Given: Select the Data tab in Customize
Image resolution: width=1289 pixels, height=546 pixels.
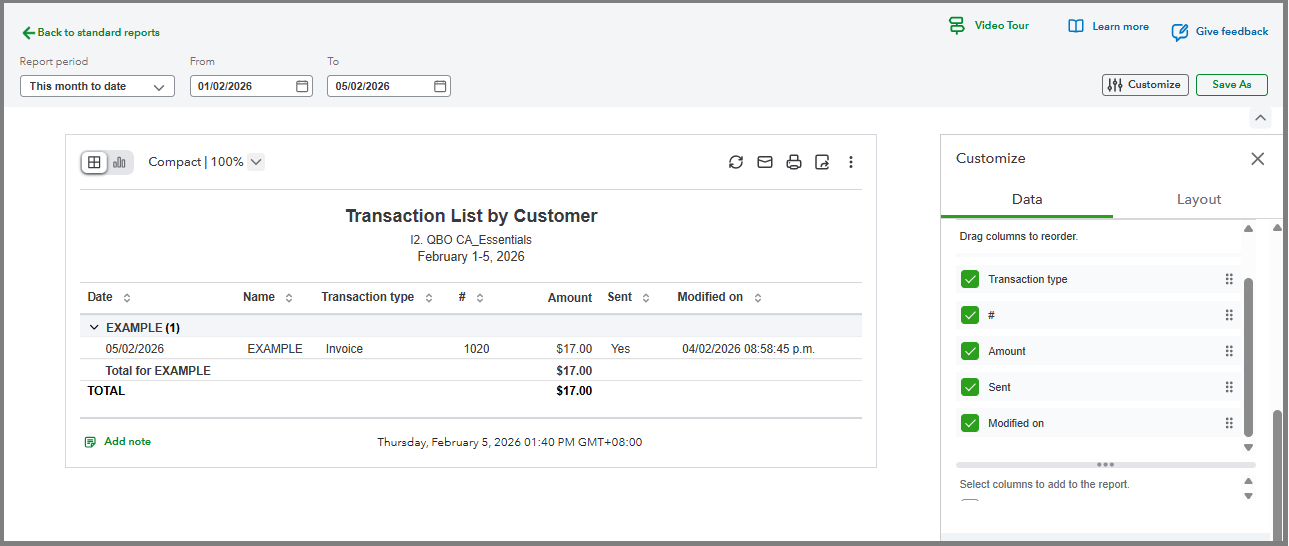Looking at the screenshot, I should [1026, 199].
